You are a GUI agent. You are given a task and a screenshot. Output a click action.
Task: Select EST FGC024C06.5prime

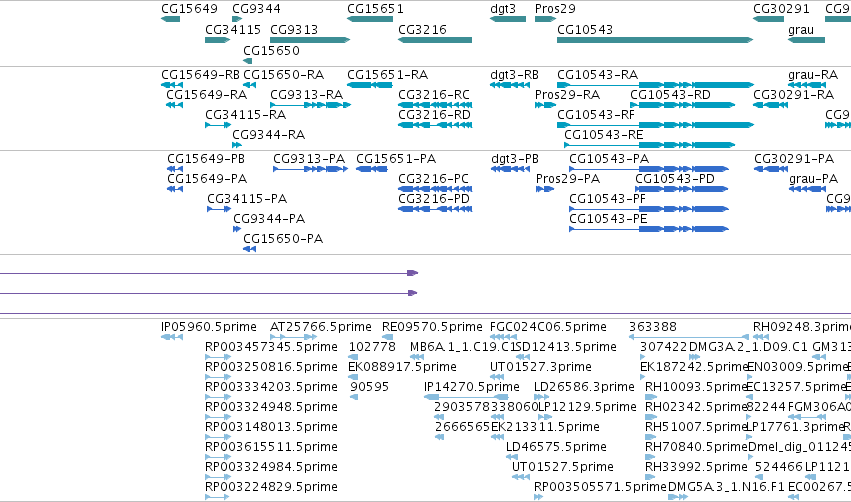[x=503, y=337]
